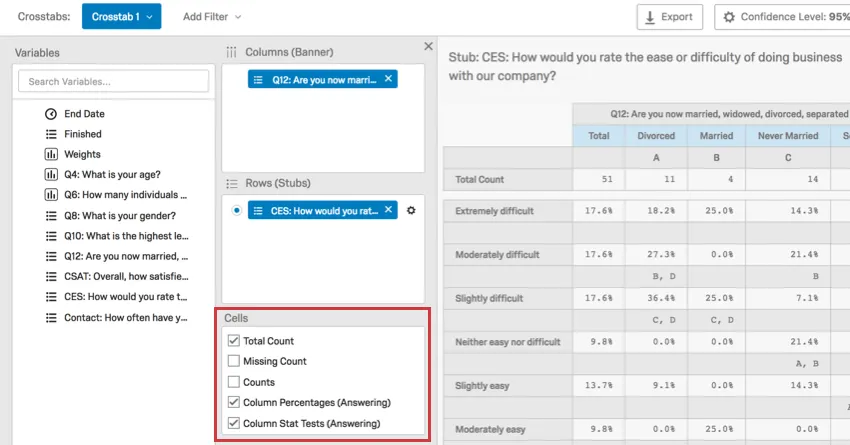This screenshot has width=850, height=445.
Task: Remove Q12 from Columns banner
Action: [389, 79]
